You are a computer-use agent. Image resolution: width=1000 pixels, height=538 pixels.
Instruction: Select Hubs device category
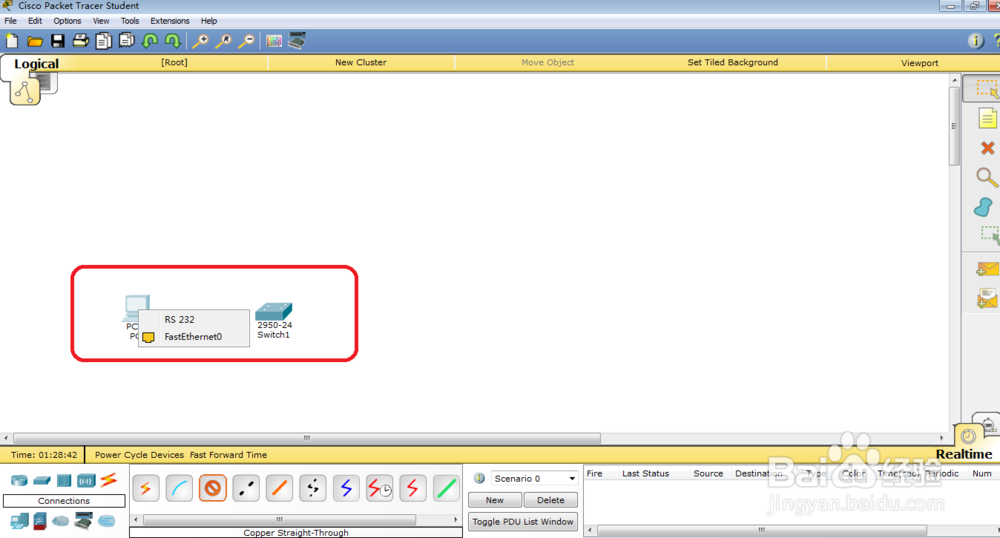[64, 481]
